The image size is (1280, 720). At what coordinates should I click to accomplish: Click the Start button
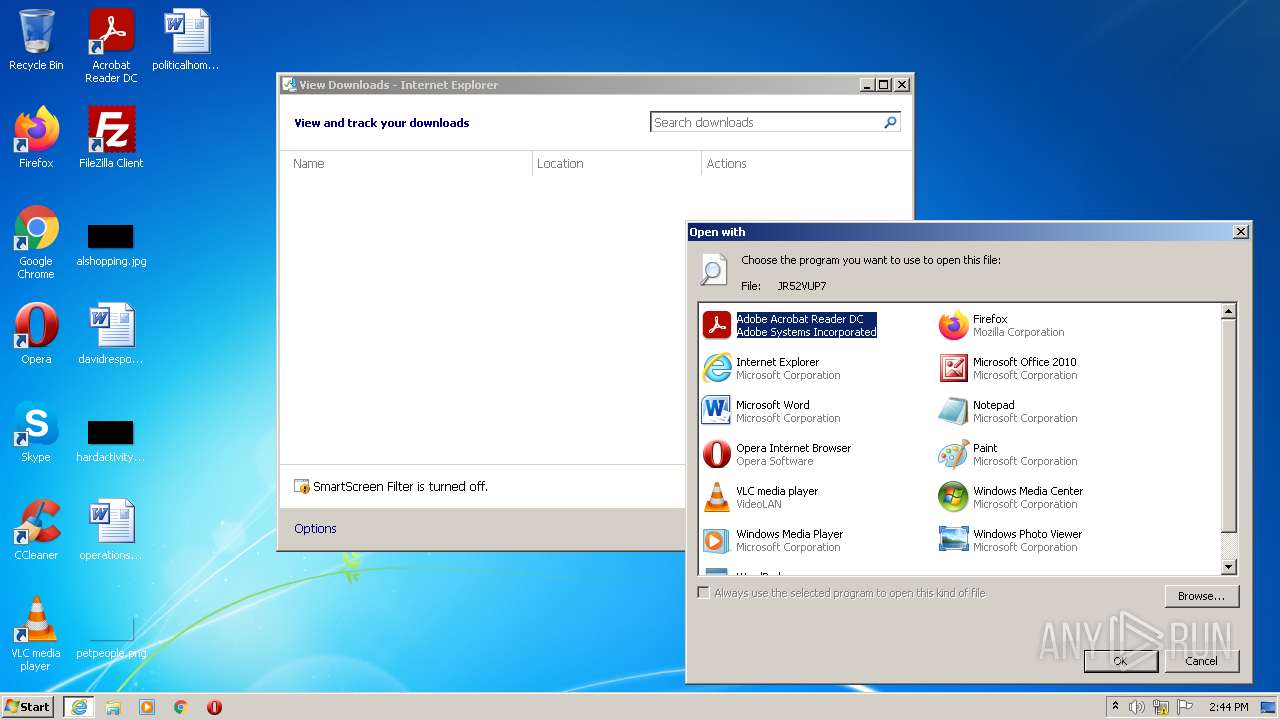point(29,706)
